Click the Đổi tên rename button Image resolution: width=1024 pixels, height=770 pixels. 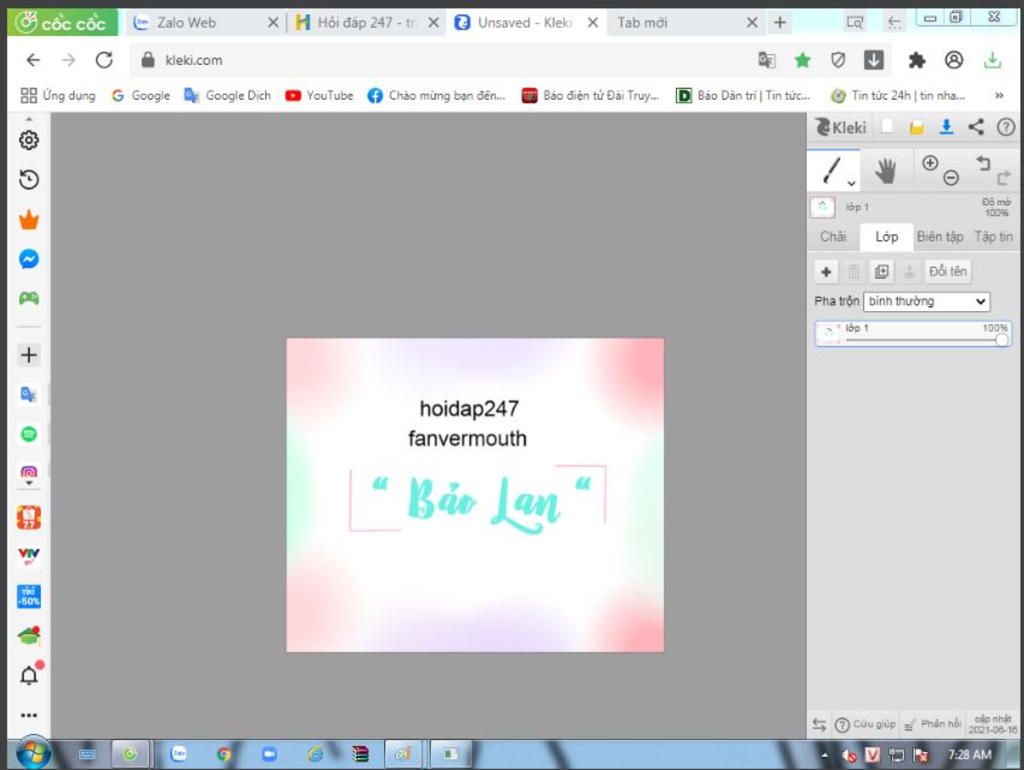pos(948,272)
